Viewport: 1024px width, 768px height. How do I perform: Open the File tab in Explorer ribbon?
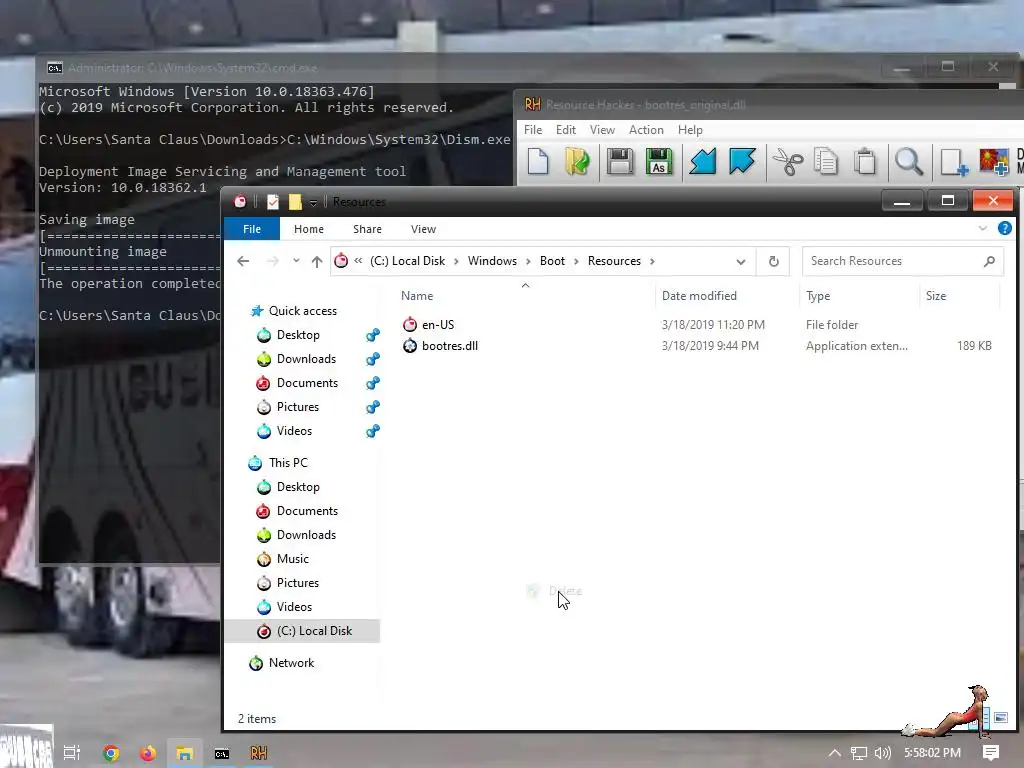coord(252,229)
